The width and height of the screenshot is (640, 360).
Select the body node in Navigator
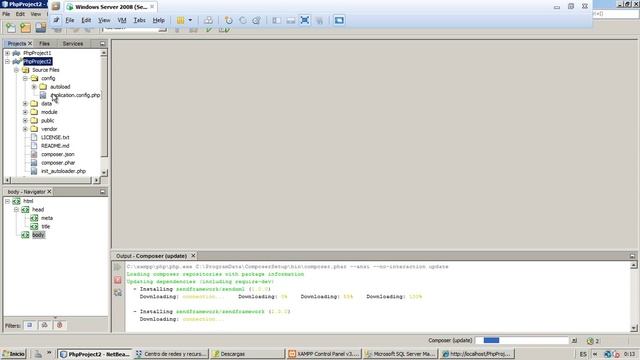[38, 235]
